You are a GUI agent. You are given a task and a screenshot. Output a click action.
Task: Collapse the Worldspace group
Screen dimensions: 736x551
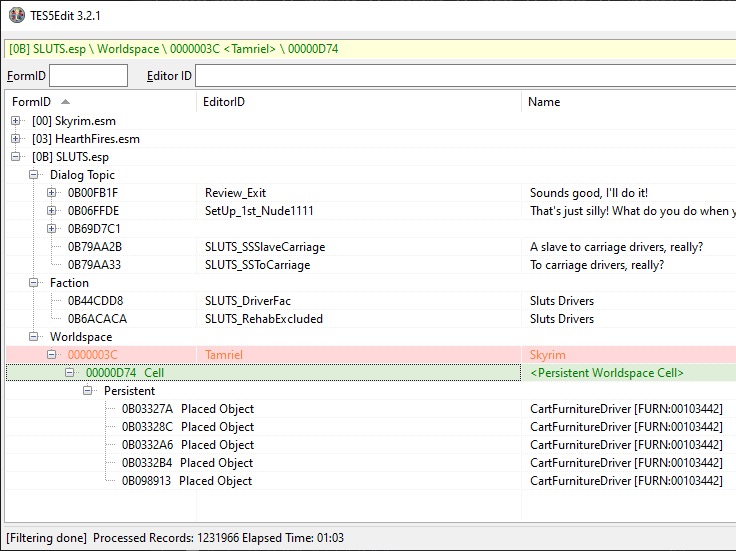(x=34, y=337)
